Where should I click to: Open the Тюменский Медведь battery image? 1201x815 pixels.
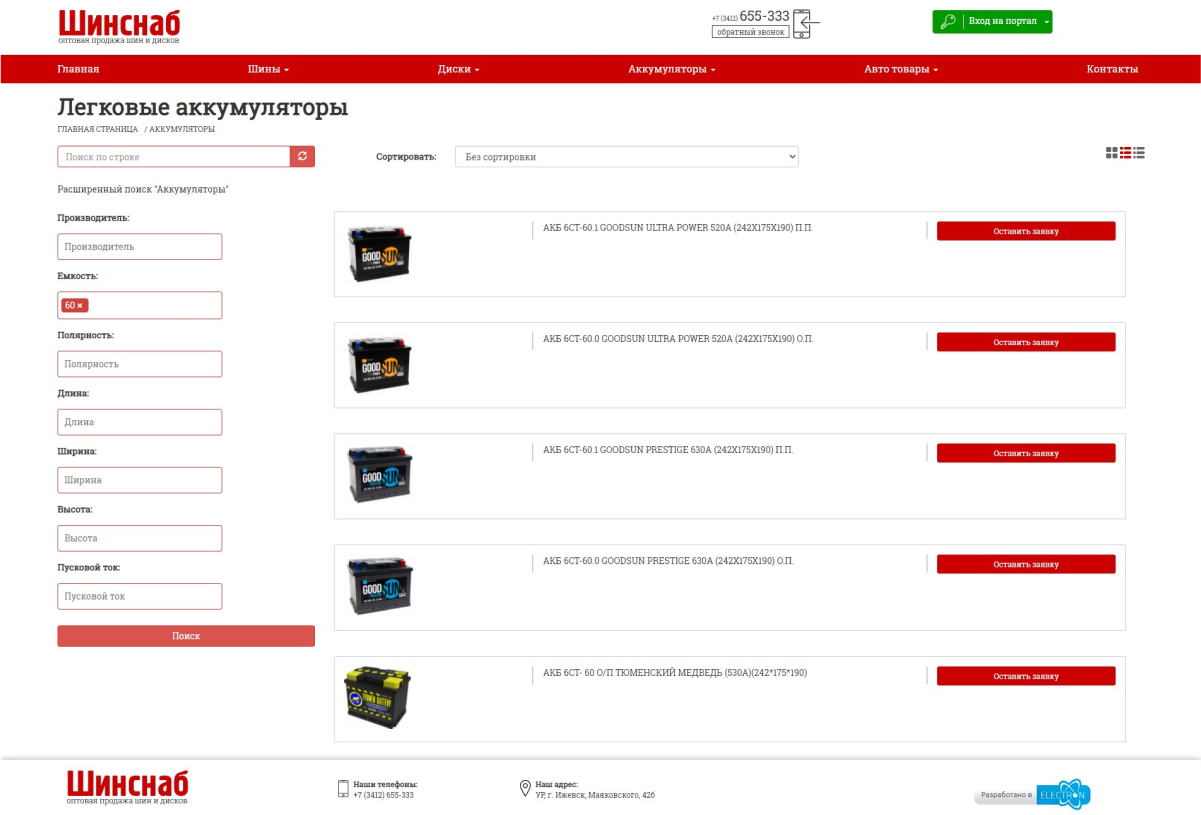377,698
